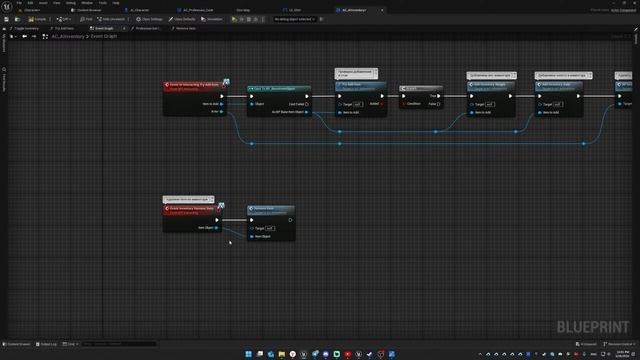Click the Branch Condition input pin
640x360 pixels.
pyautogui.click(x=404, y=104)
